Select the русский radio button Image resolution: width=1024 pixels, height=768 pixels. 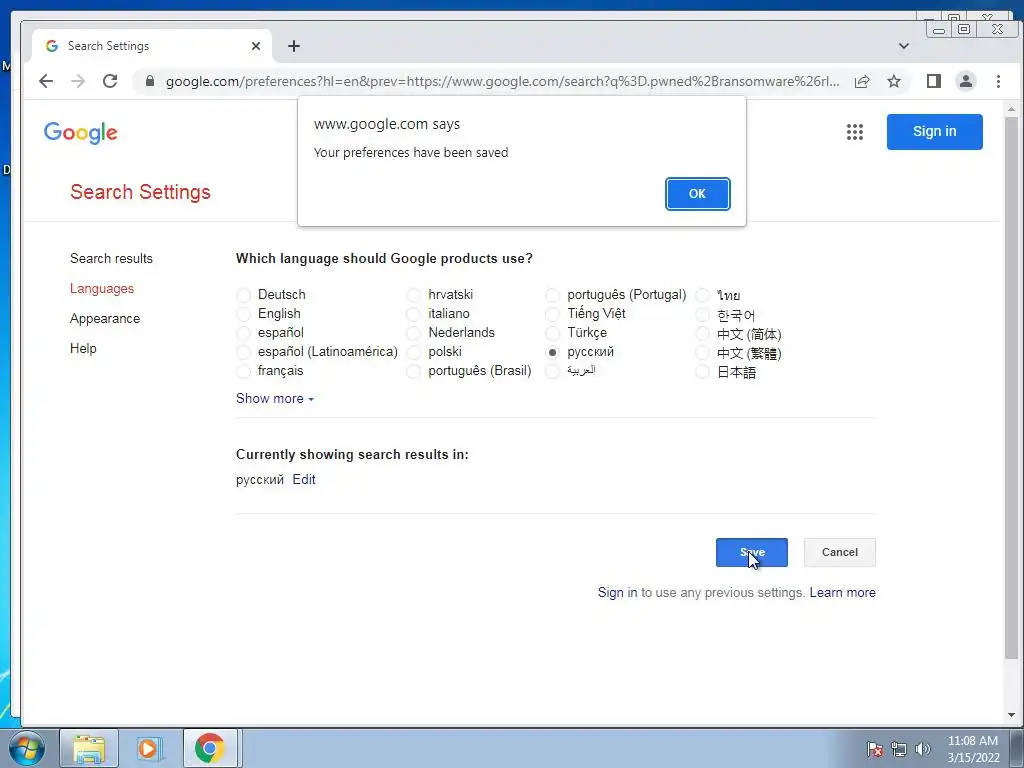552,353
